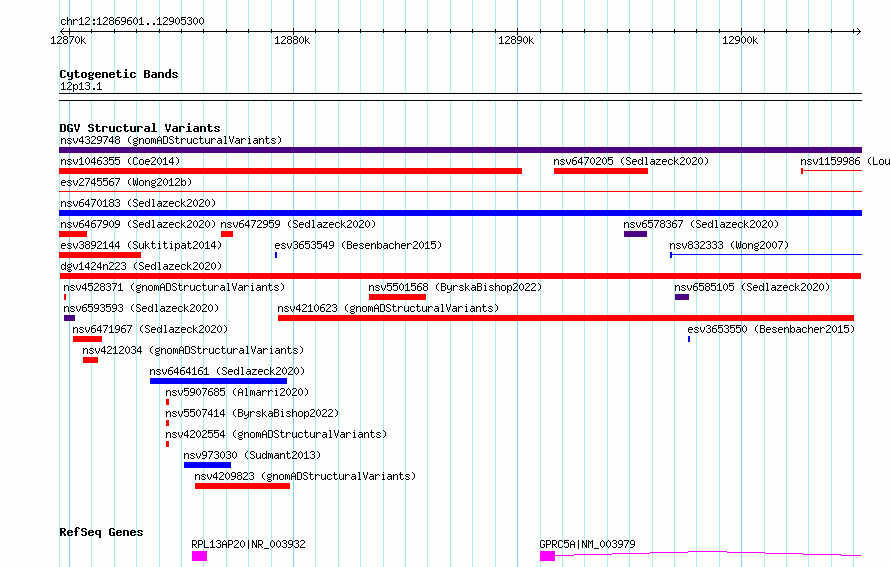This screenshot has height=567, width=890.
Task: Click purple bar under nsv6578367
Action: coord(635,234)
